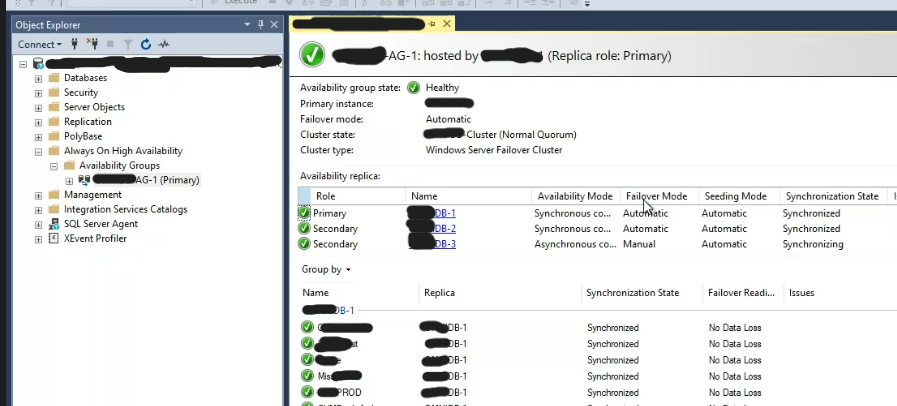The width and height of the screenshot is (897, 406).
Task: Expand the AG-1 (Primary) node
Action: [x=69, y=181]
